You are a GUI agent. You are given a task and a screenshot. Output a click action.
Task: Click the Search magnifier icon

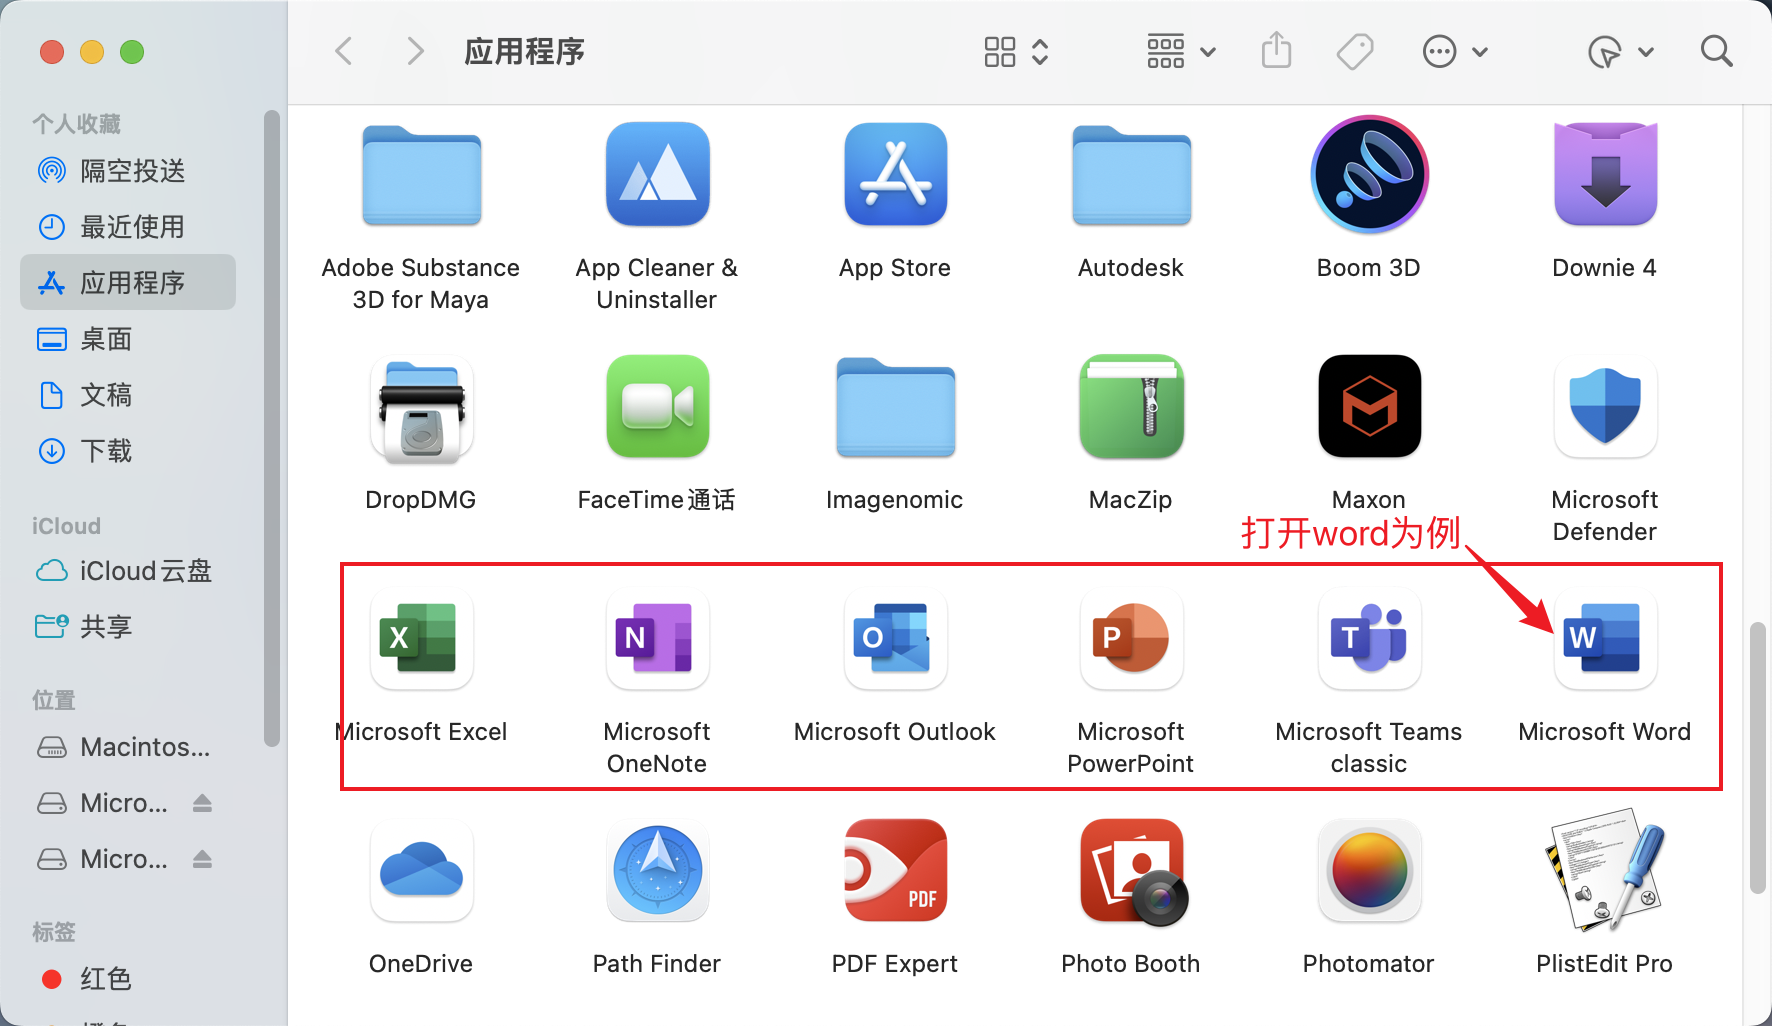pos(1717,51)
